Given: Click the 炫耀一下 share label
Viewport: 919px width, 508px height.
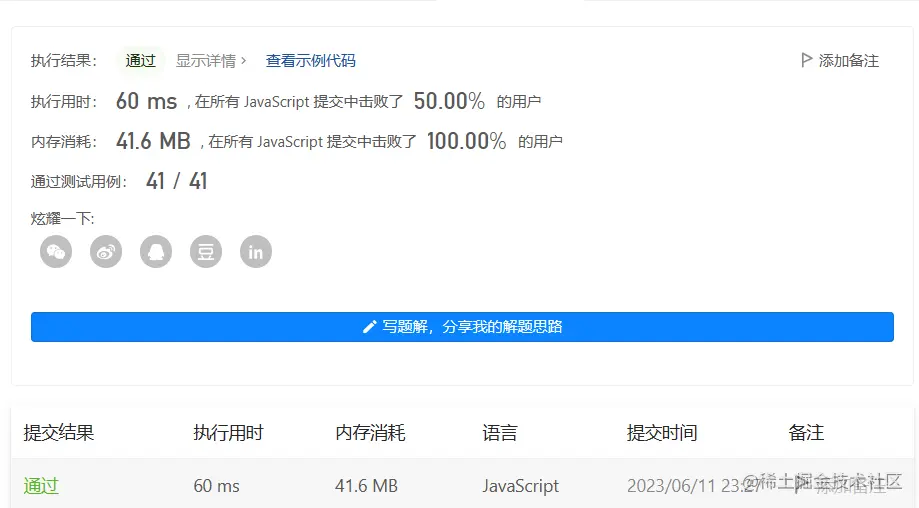Looking at the screenshot, I should point(63,219).
